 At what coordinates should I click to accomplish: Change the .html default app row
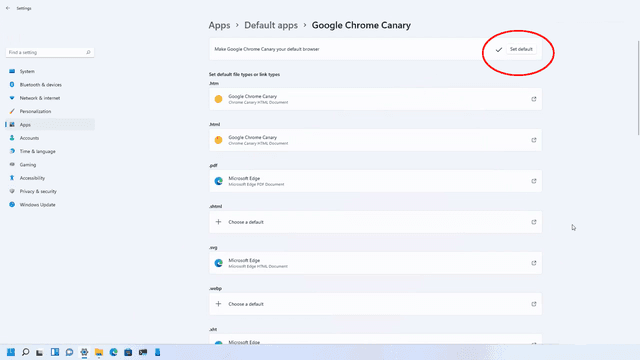coord(376,140)
